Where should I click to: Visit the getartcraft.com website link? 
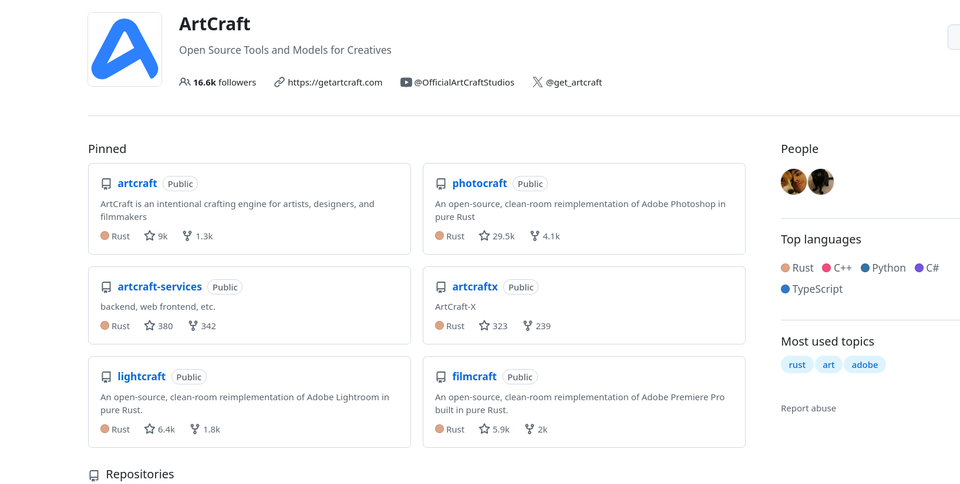pyautogui.click(x=335, y=82)
